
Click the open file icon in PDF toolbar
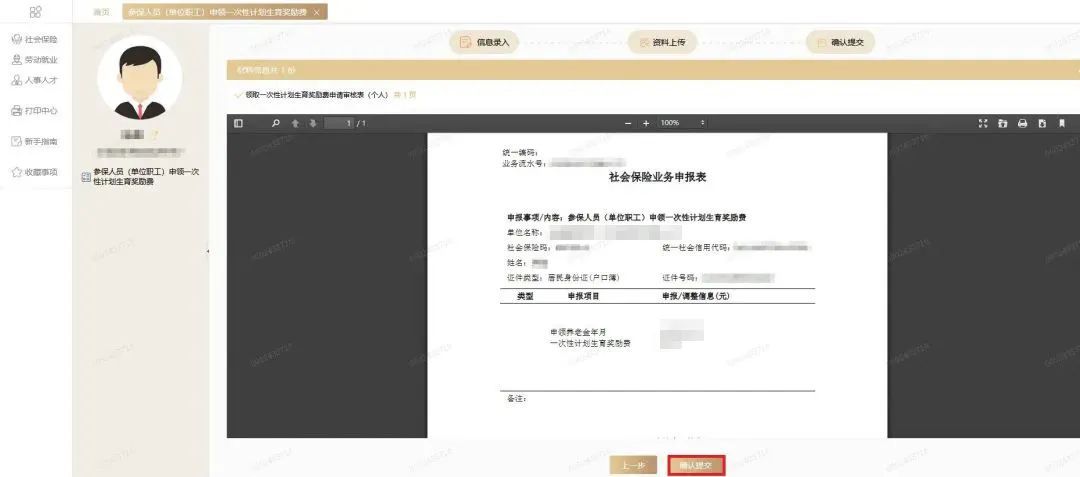[x=1002, y=123]
